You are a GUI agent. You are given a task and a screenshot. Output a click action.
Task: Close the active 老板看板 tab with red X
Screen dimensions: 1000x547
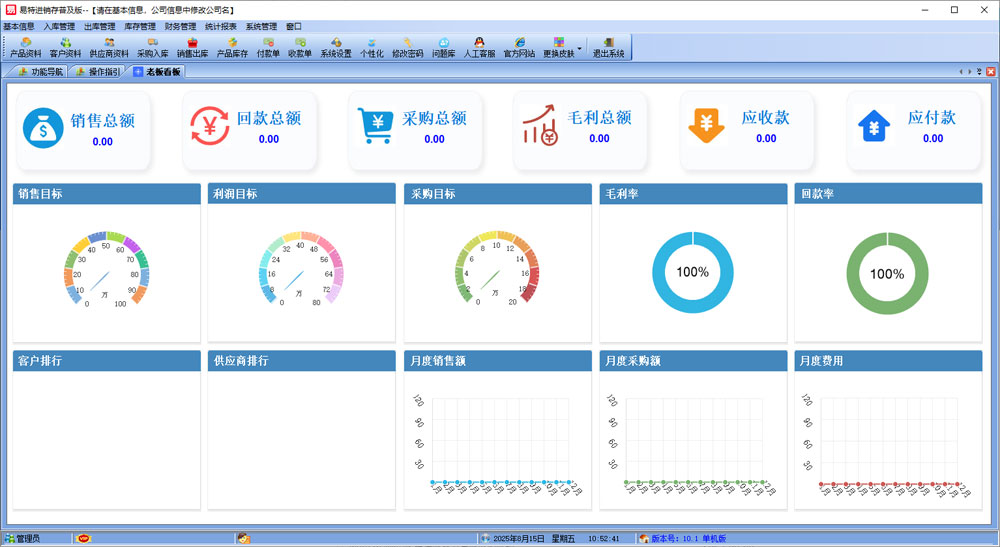pos(990,72)
